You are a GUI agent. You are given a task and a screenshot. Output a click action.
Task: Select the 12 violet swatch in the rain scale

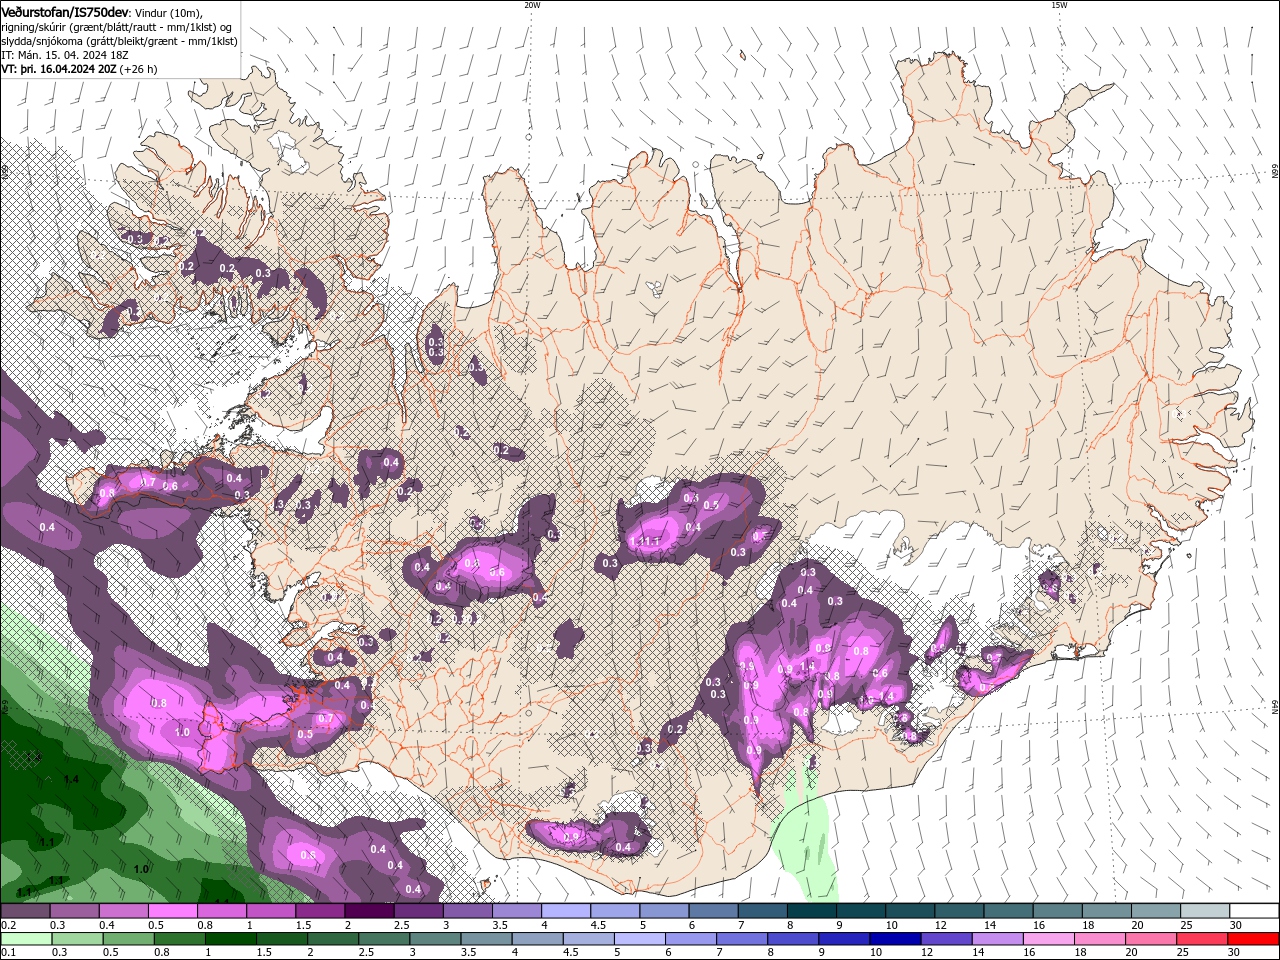click(x=945, y=939)
